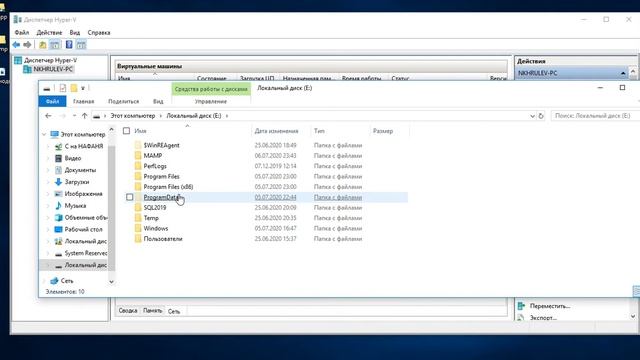Switch to Память tab in Hyper-V details
The image size is (640, 360).
point(152,311)
